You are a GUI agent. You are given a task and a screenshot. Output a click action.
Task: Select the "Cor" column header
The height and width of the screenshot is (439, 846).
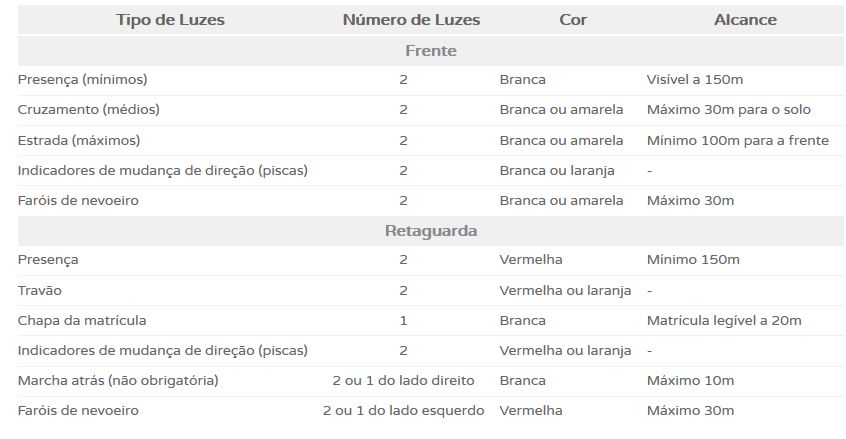pos(573,20)
